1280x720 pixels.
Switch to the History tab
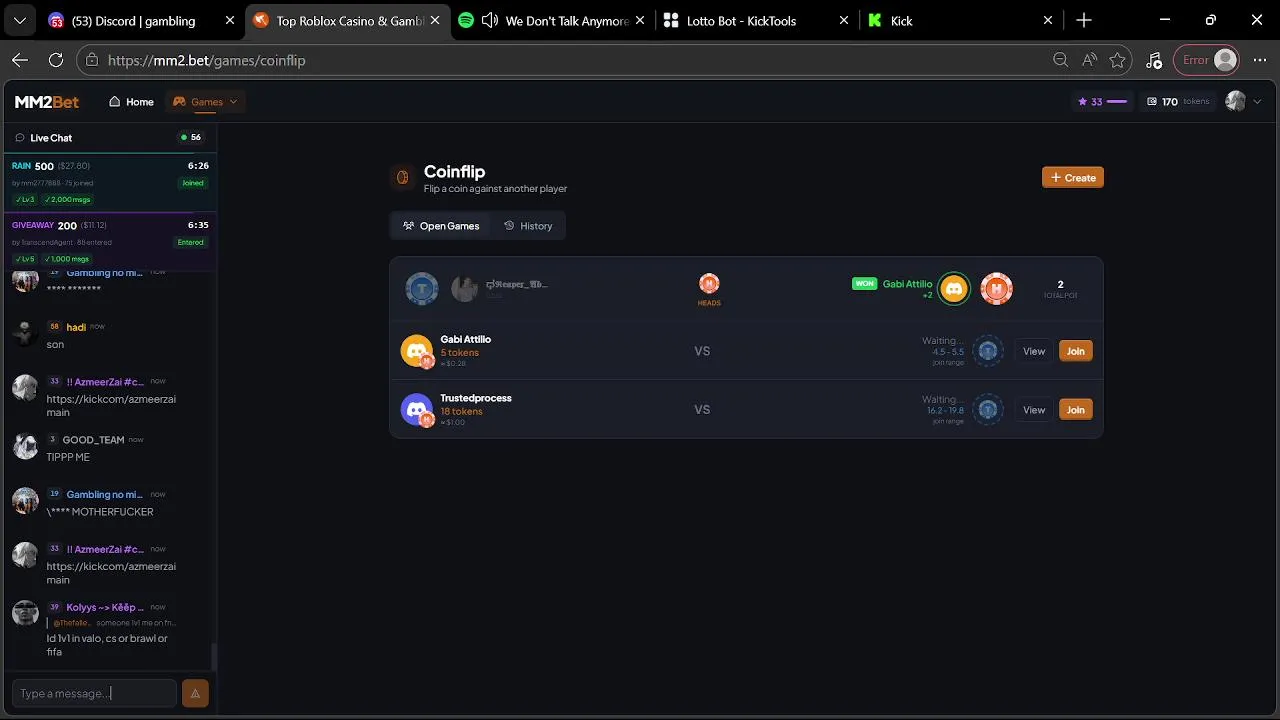pyautogui.click(x=528, y=226)
